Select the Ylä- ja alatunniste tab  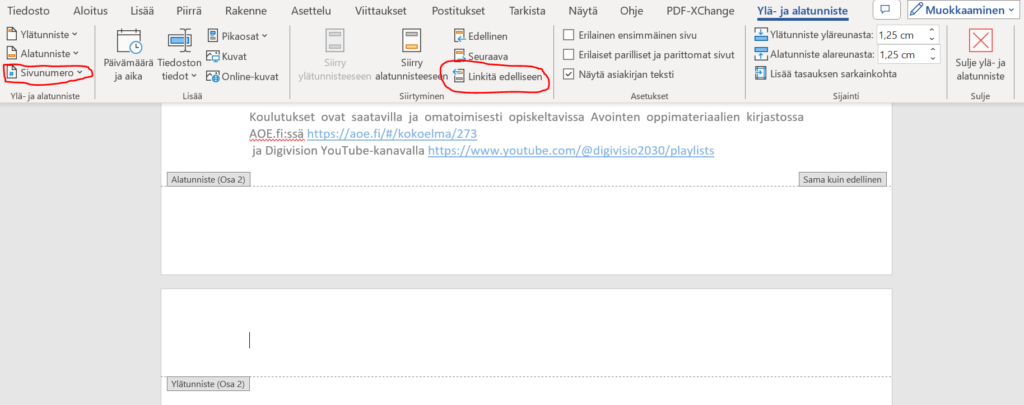802,11
